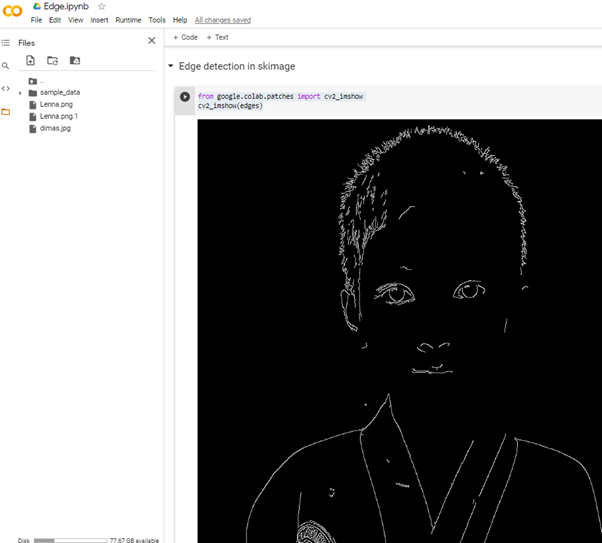Open the table of contents sidebar icon

tap(6, 42)
